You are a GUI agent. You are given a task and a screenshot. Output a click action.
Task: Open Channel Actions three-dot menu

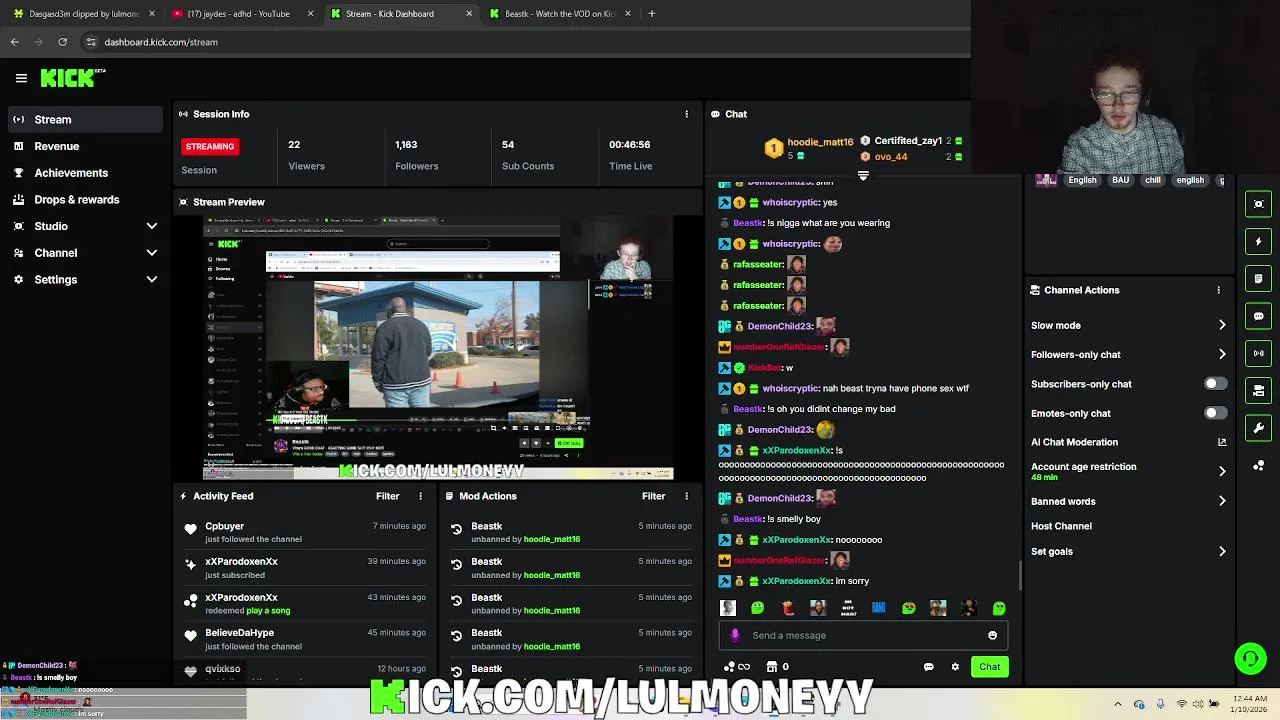[x=1218, y=290]
